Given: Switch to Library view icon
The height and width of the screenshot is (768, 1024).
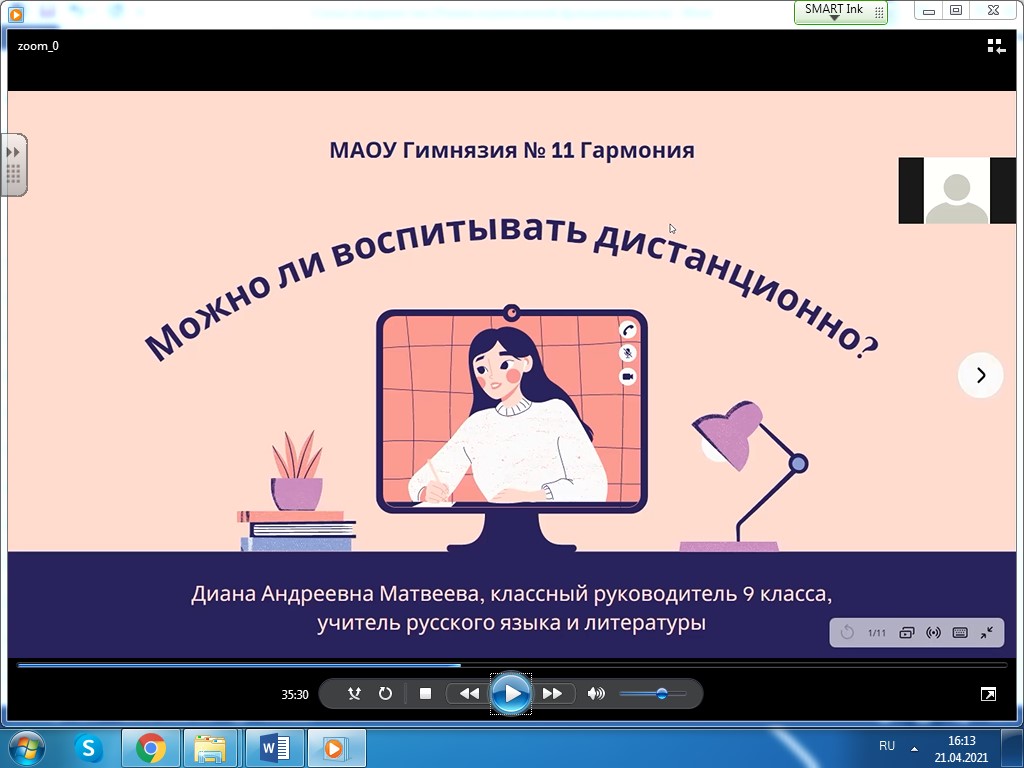Looking at the screenshot, I should (x=995, y=46).
